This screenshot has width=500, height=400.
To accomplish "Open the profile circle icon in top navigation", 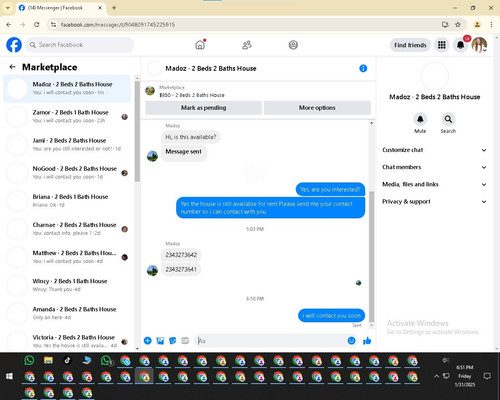I will coord(293,45).
